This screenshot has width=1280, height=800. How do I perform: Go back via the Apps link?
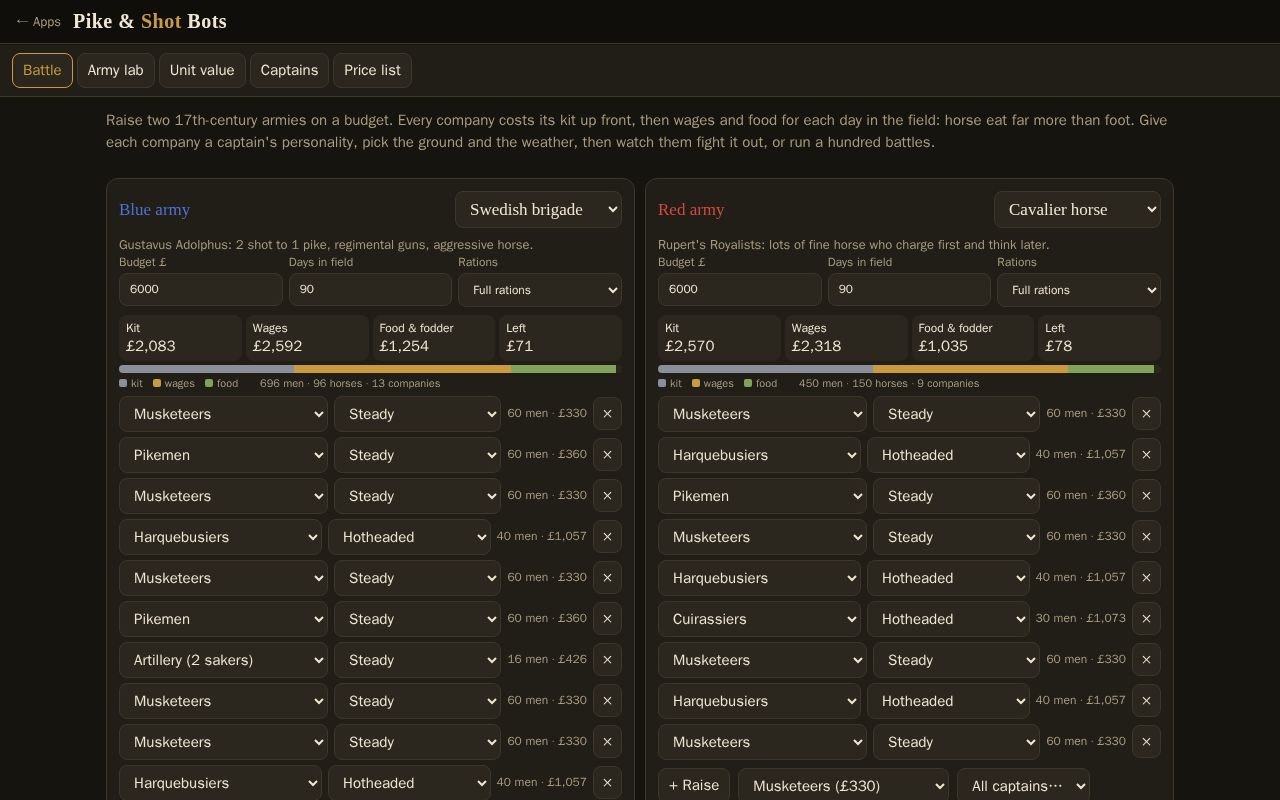pyautogui.click(x=38, y=21)
